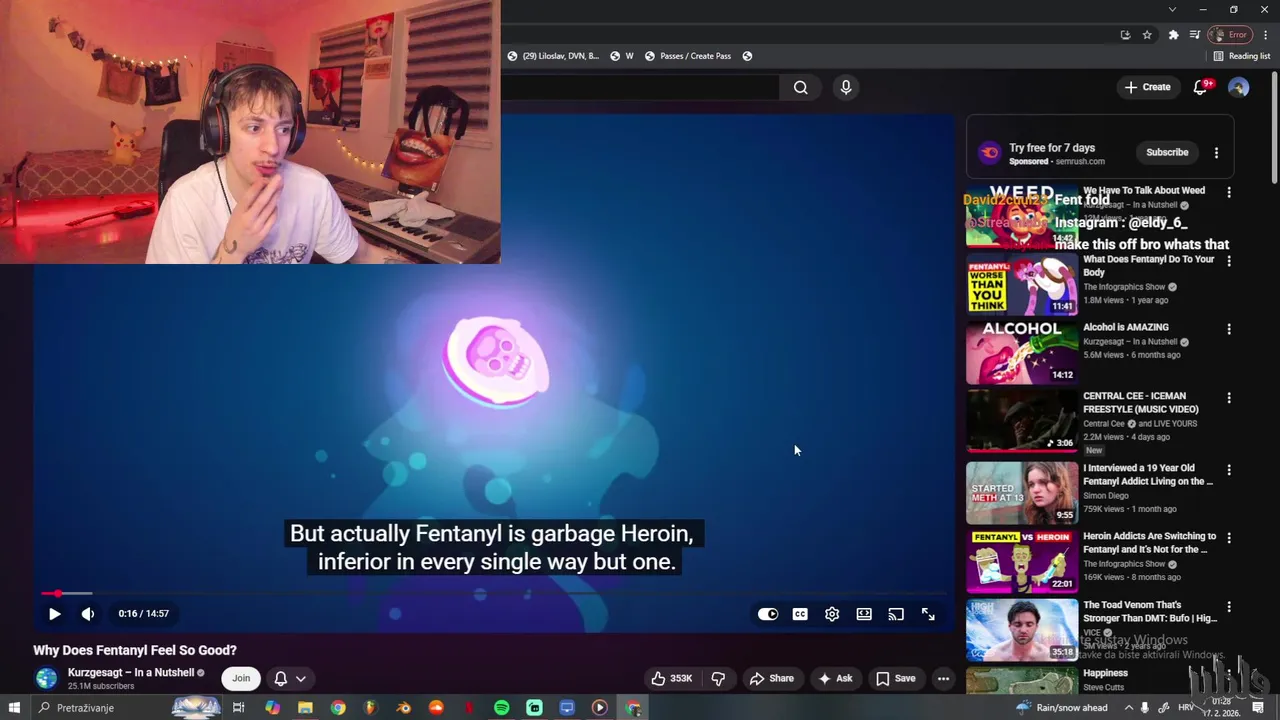Click the Alcohol is AMAZING title
This screenshot has height=720, width=1280.
[x=1126, y=327]
